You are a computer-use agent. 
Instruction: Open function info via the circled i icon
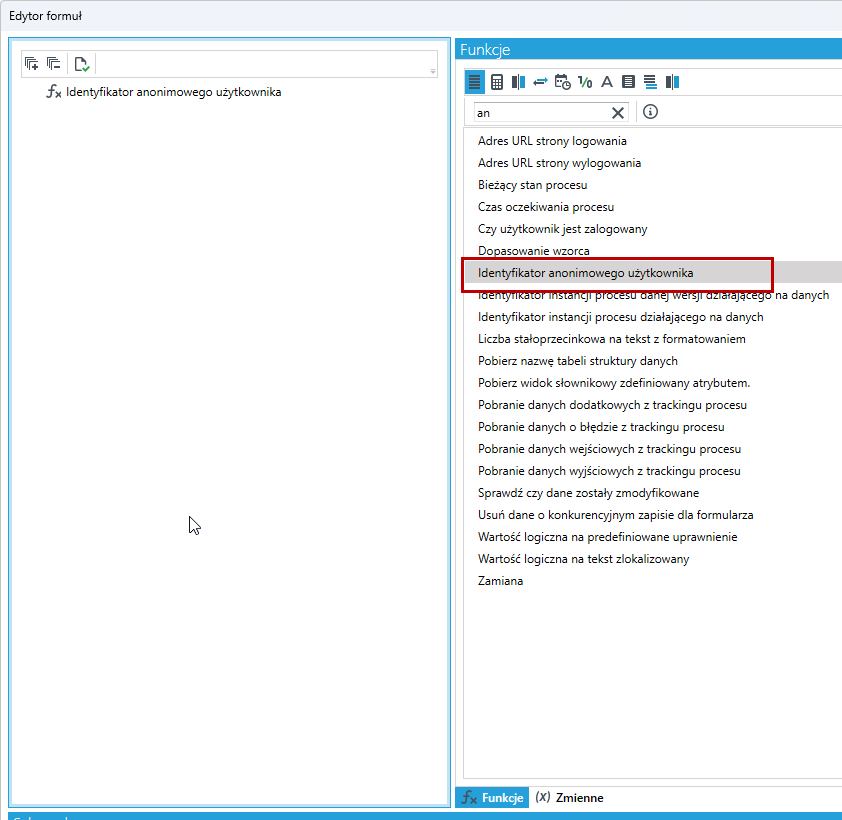coord(650,112)
